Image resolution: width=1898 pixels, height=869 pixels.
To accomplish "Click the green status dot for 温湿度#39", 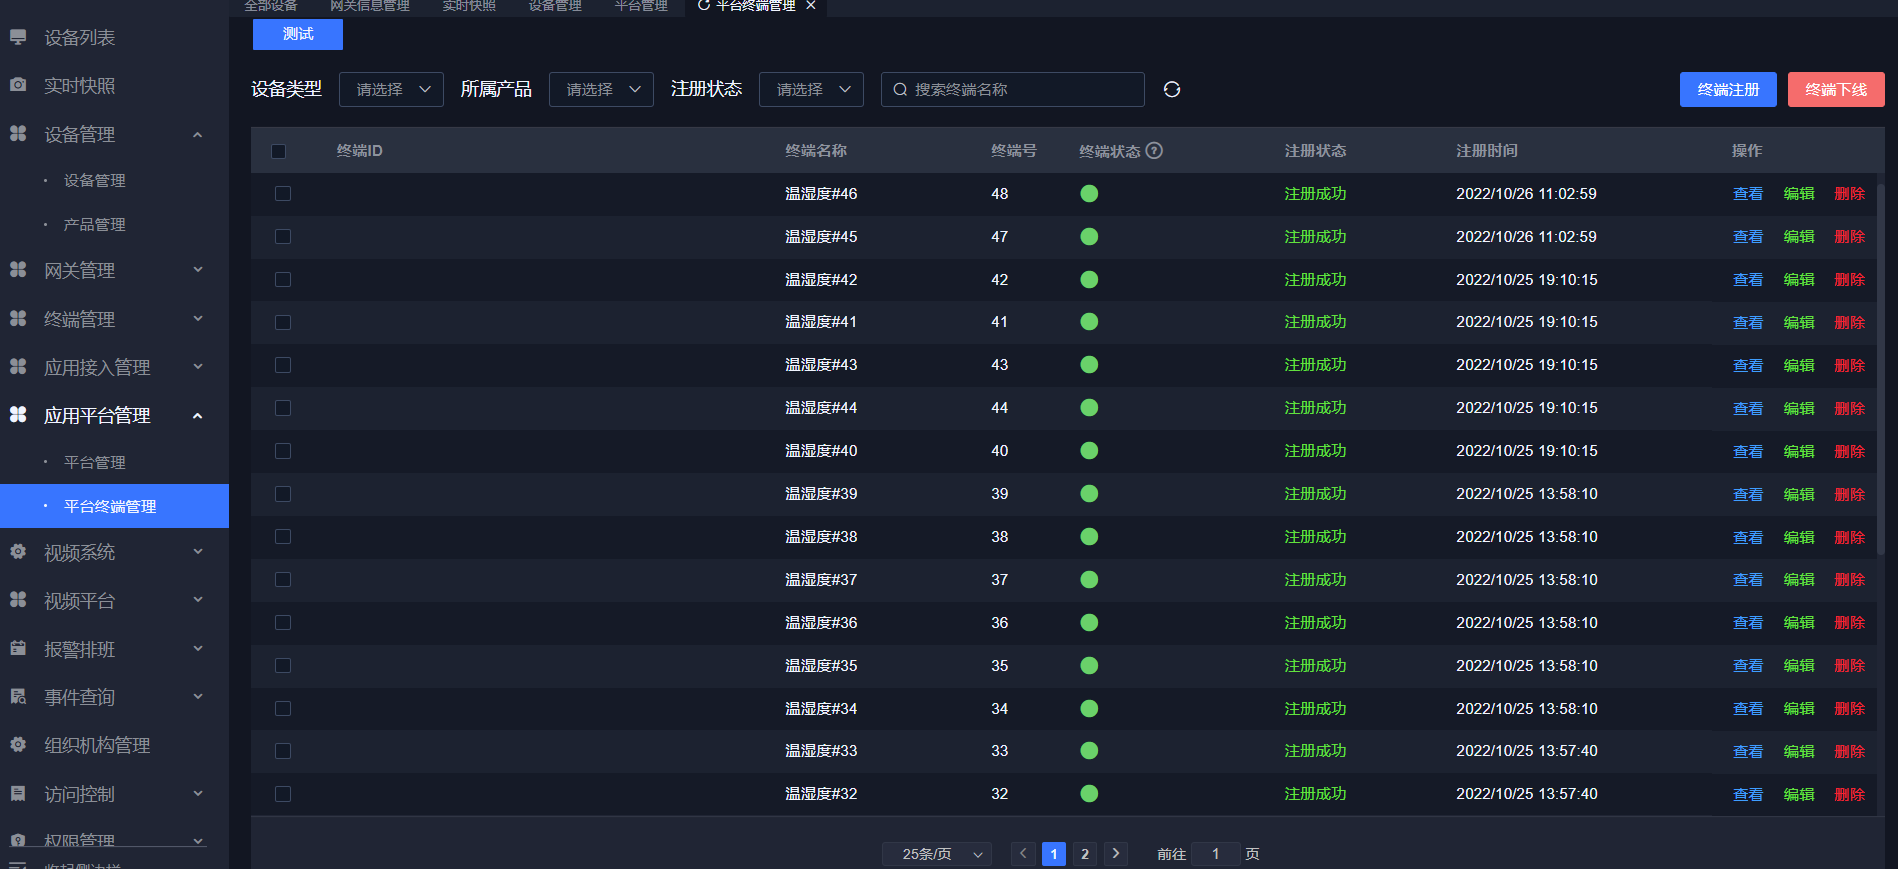I will (1089, 494).
